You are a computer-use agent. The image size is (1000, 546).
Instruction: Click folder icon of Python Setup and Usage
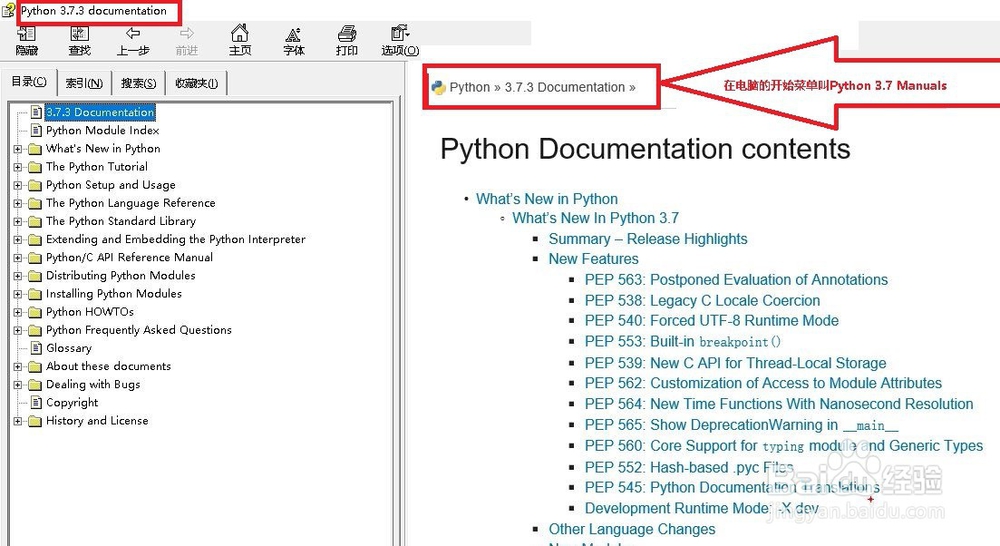[x=35, y=186]
